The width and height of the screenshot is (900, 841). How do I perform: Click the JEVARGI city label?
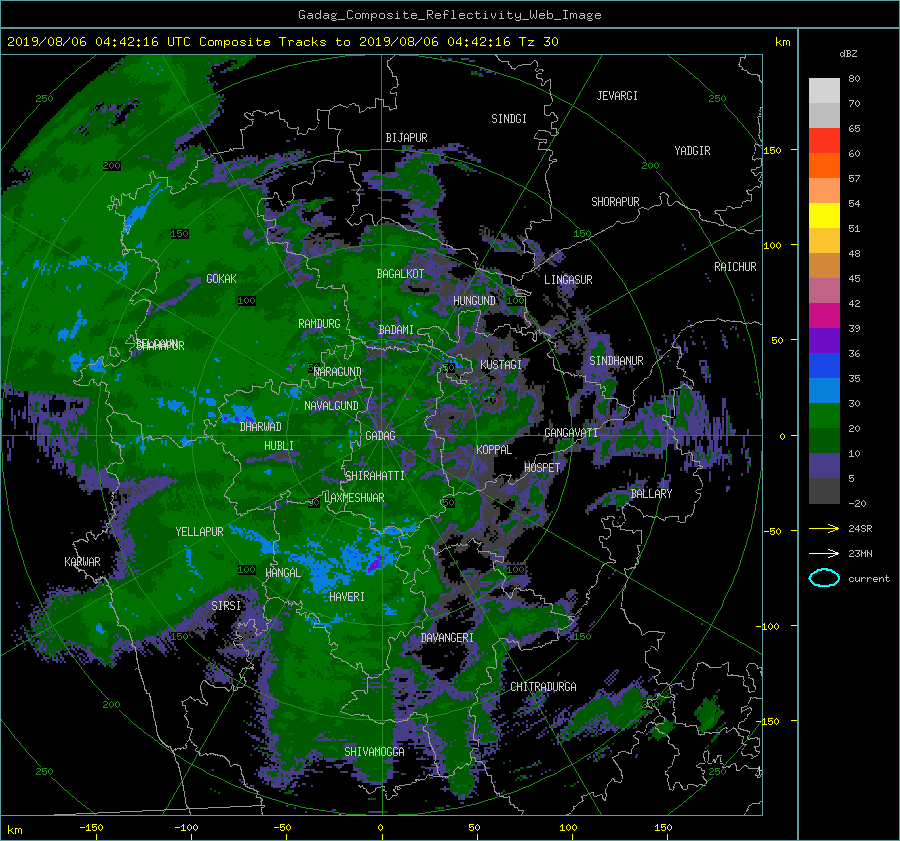click(617, 96)
